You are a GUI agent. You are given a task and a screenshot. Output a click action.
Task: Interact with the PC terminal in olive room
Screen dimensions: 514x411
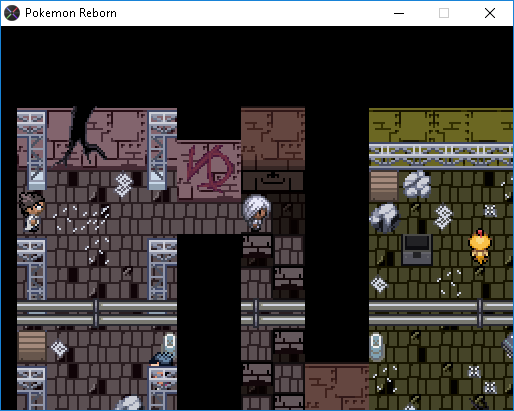(x=416, y=249)
